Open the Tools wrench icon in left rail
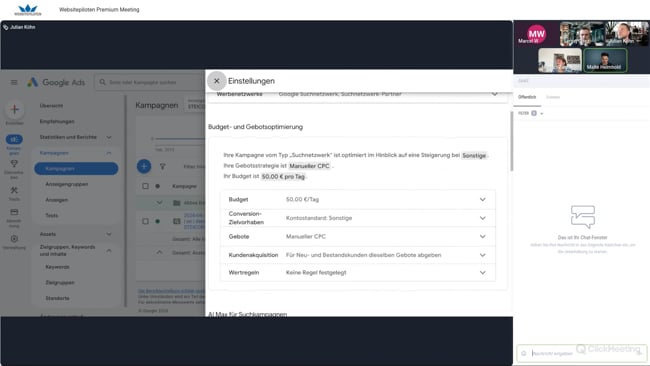Image resolution: width=650 pixels, height=366 pixels. coord(14,190)
